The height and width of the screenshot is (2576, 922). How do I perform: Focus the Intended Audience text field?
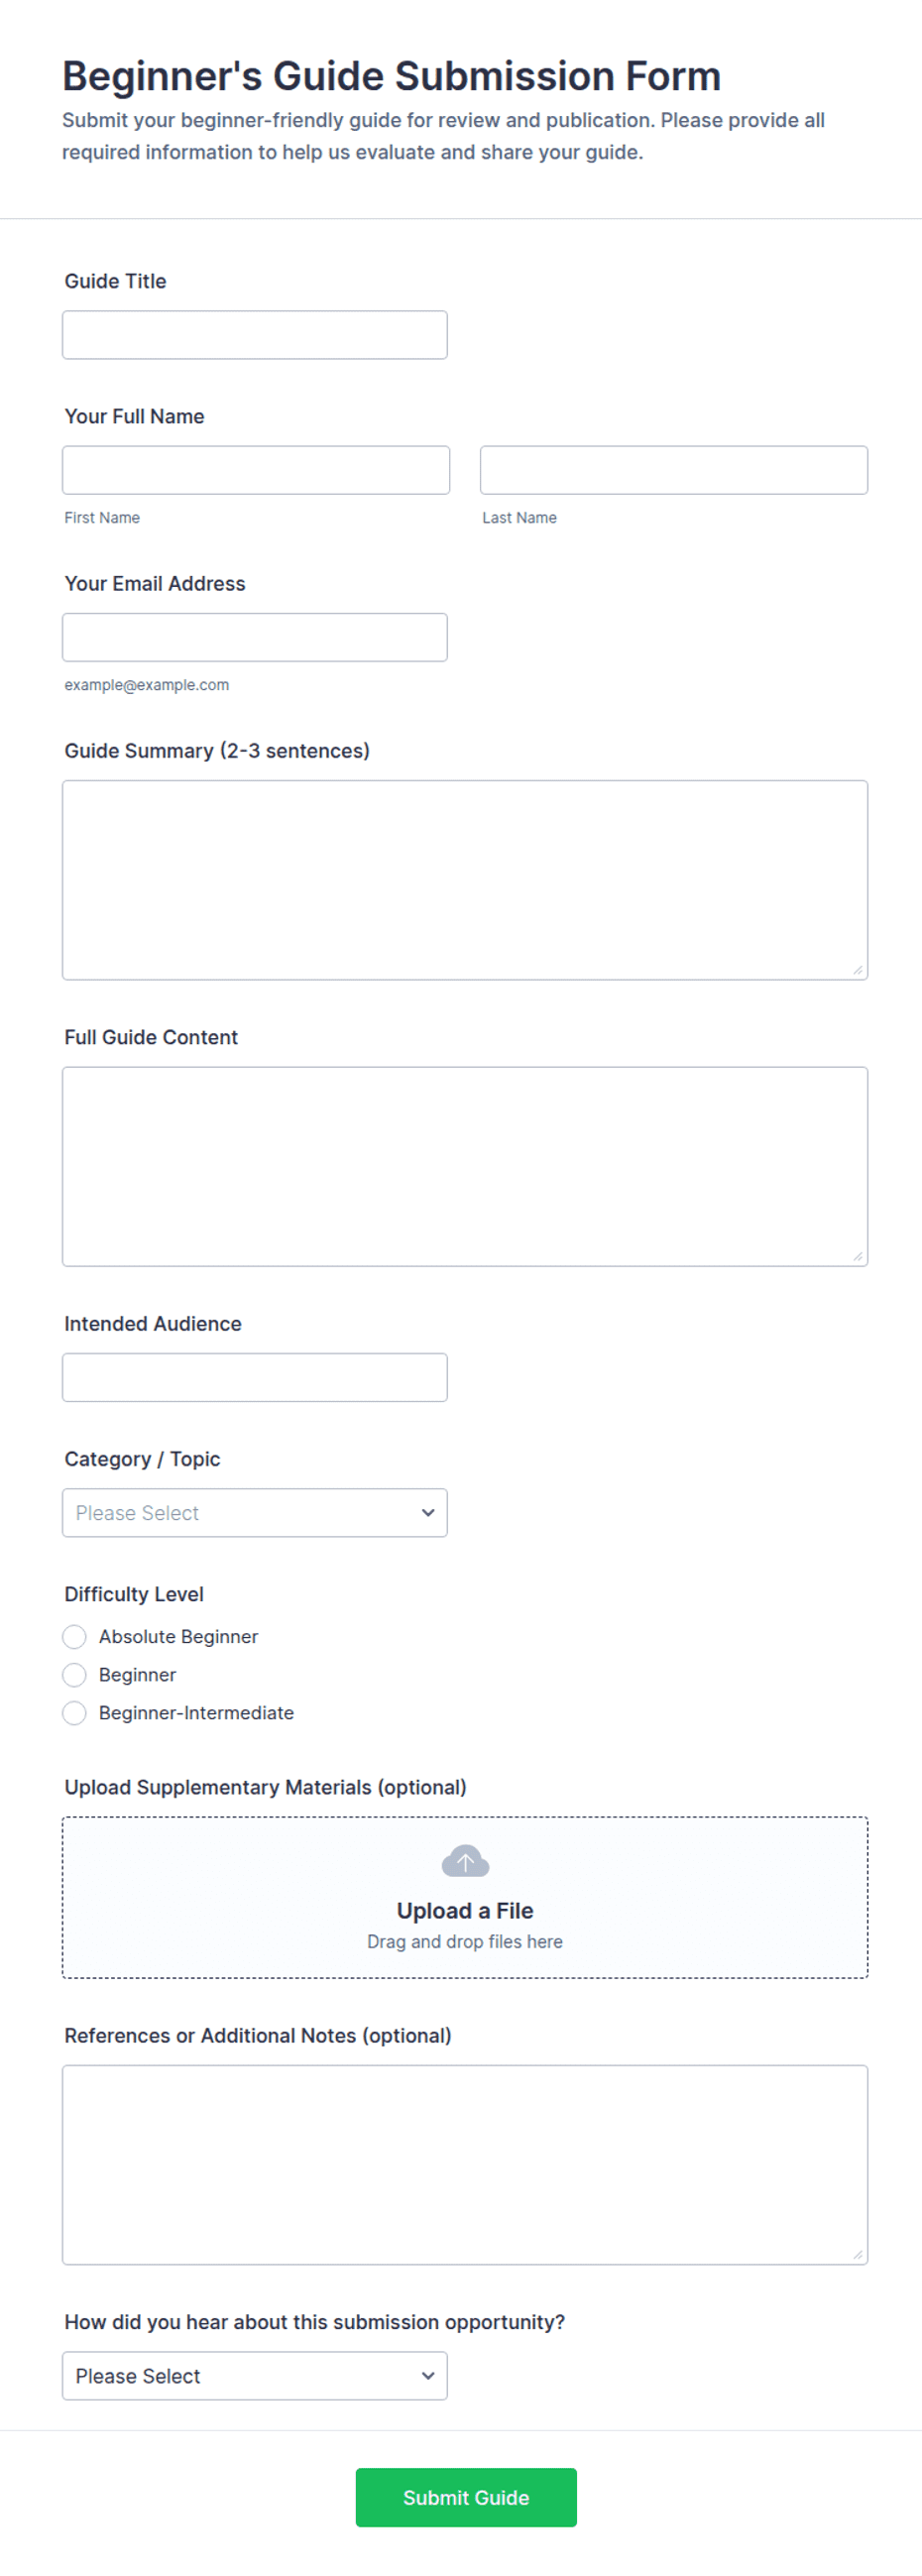255,1377
